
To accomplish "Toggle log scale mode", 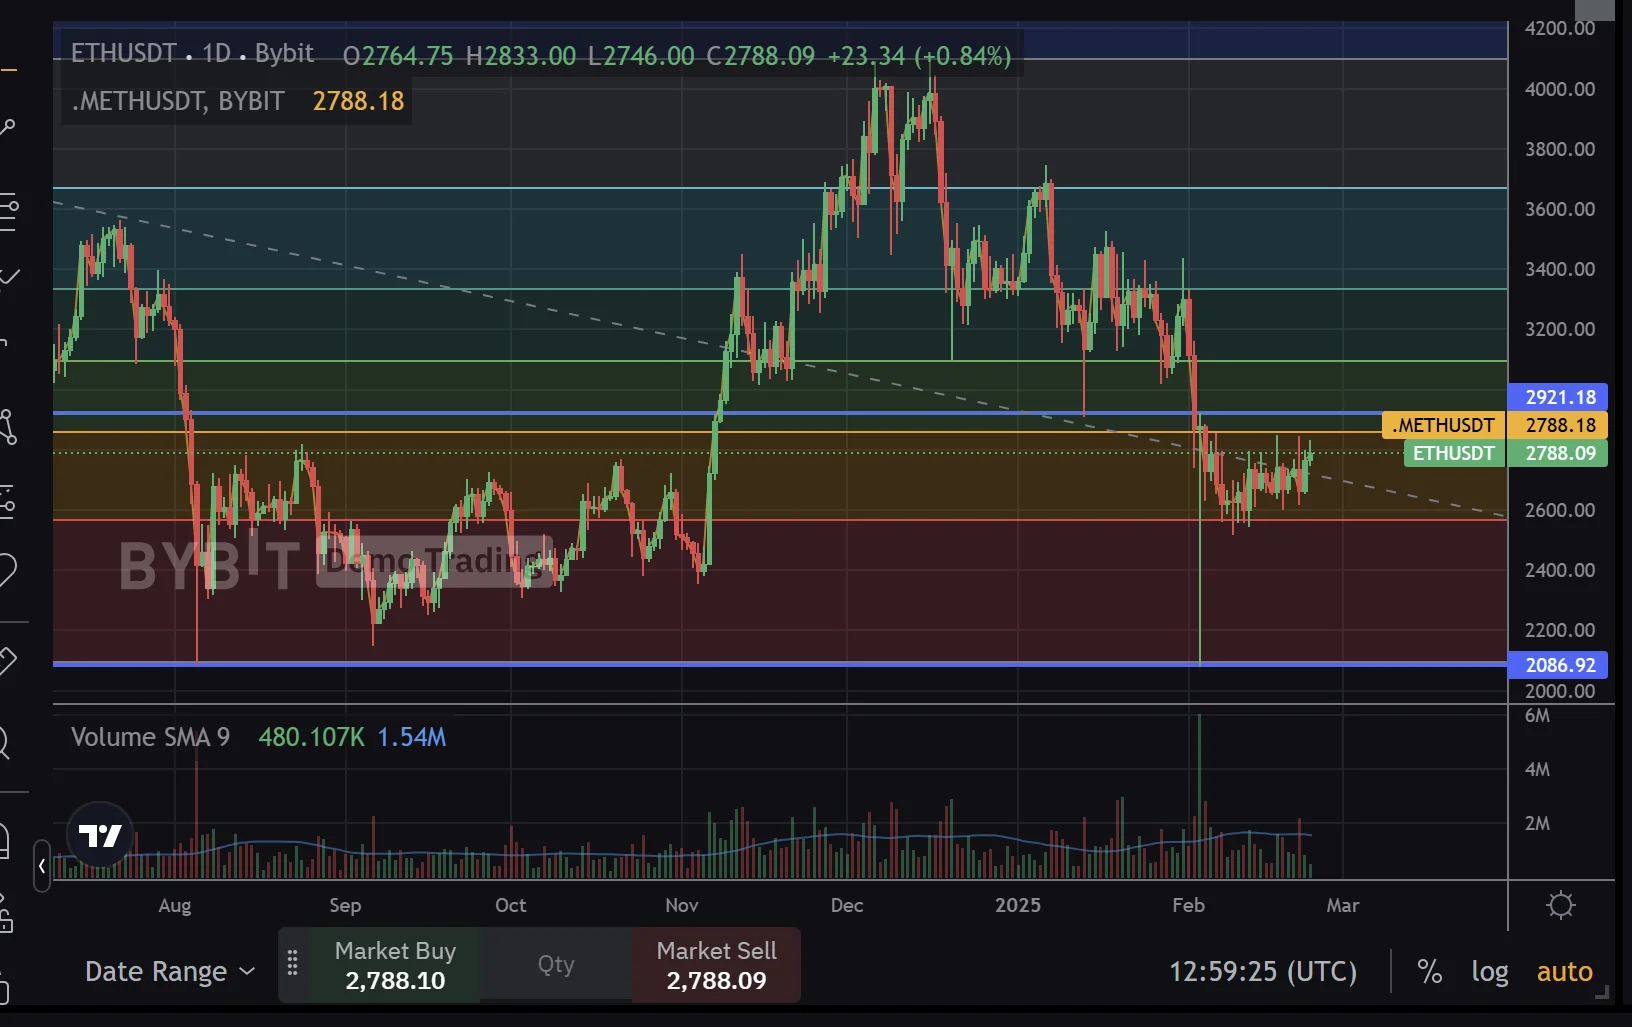I will click(1489, 971).
